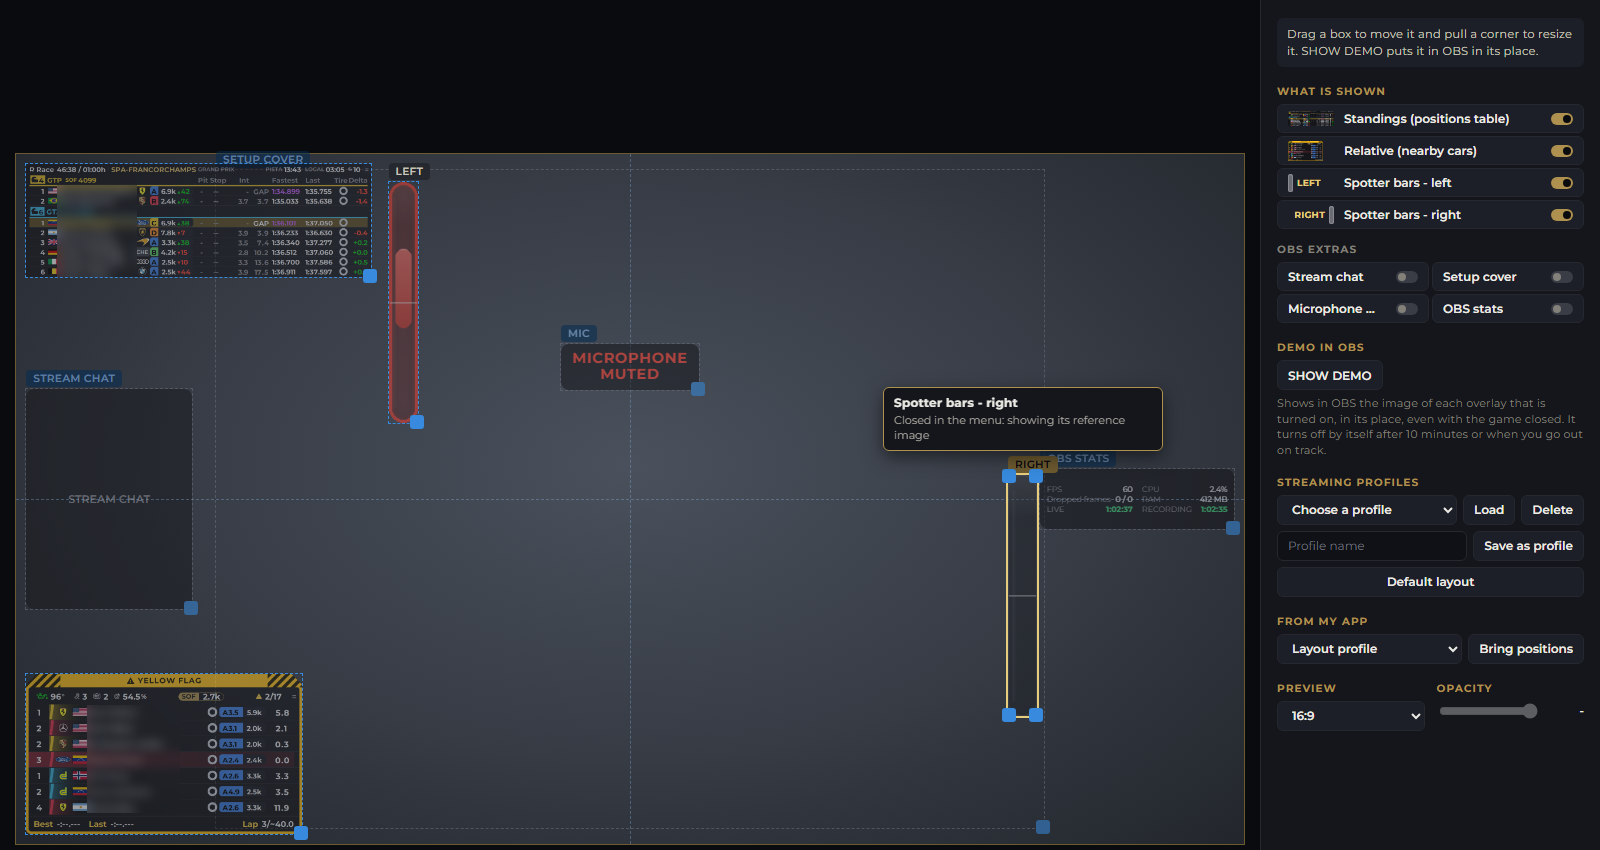The height and width of the screenshot is (850, 1600).
Task: Select the MICROPHONE MUTED overlay box
Action: pyautogui.click(x=630, y=366)
